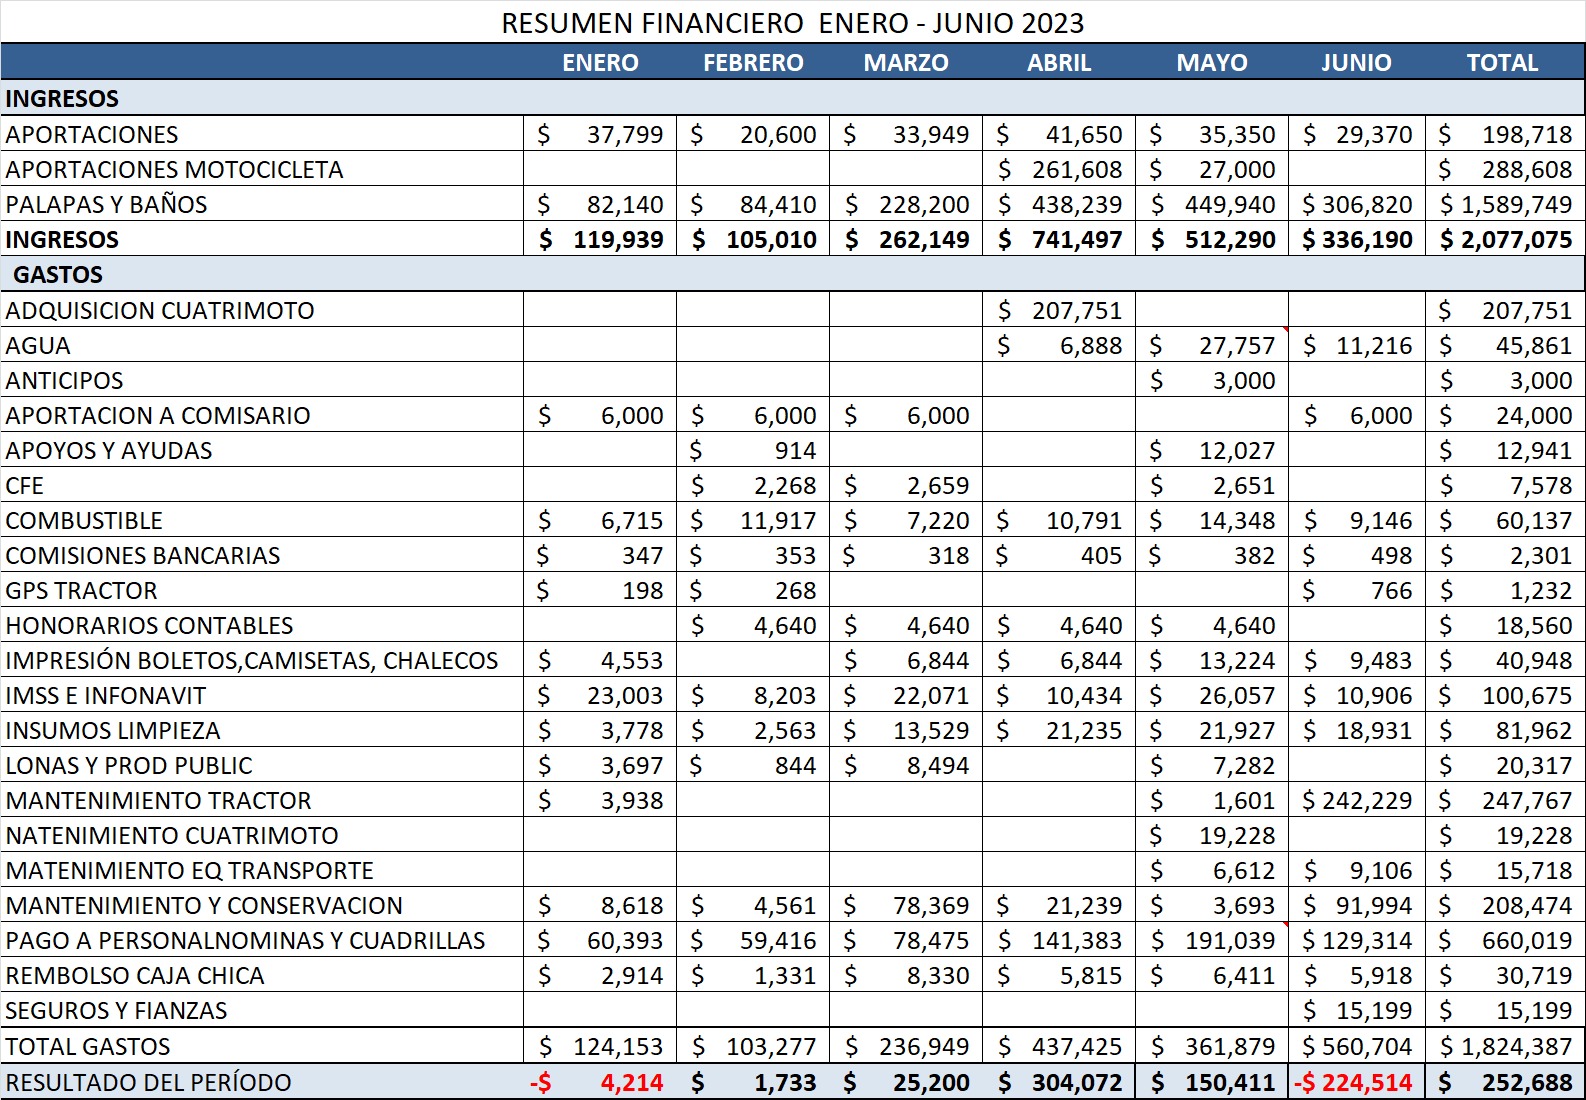
Task: Select the RESULTADO DEL PERÍODO label
Action: click(148, 1082)
